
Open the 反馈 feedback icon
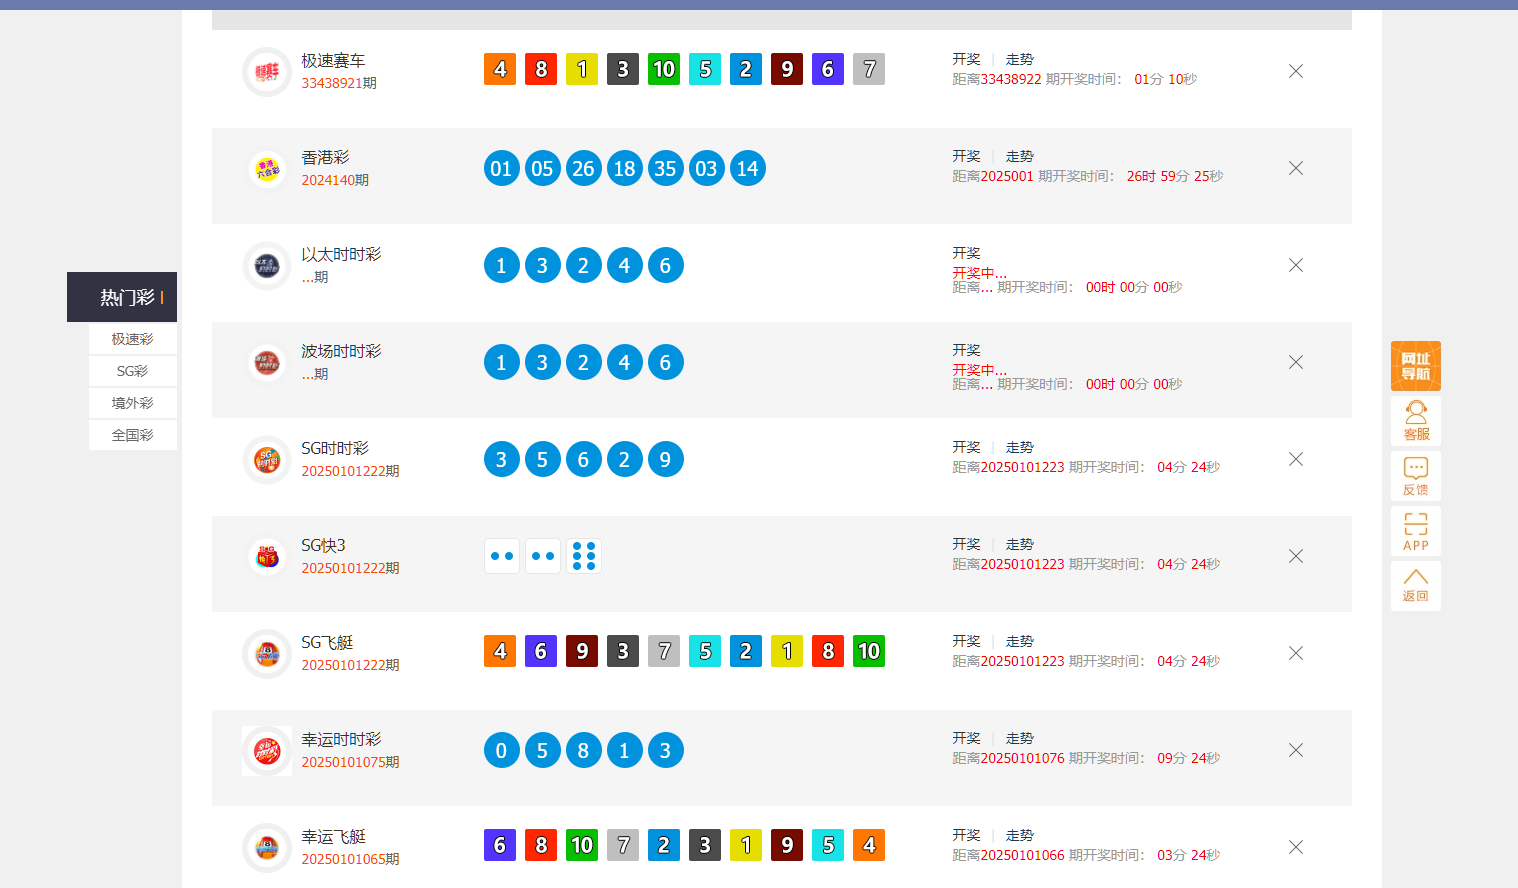1415,476
